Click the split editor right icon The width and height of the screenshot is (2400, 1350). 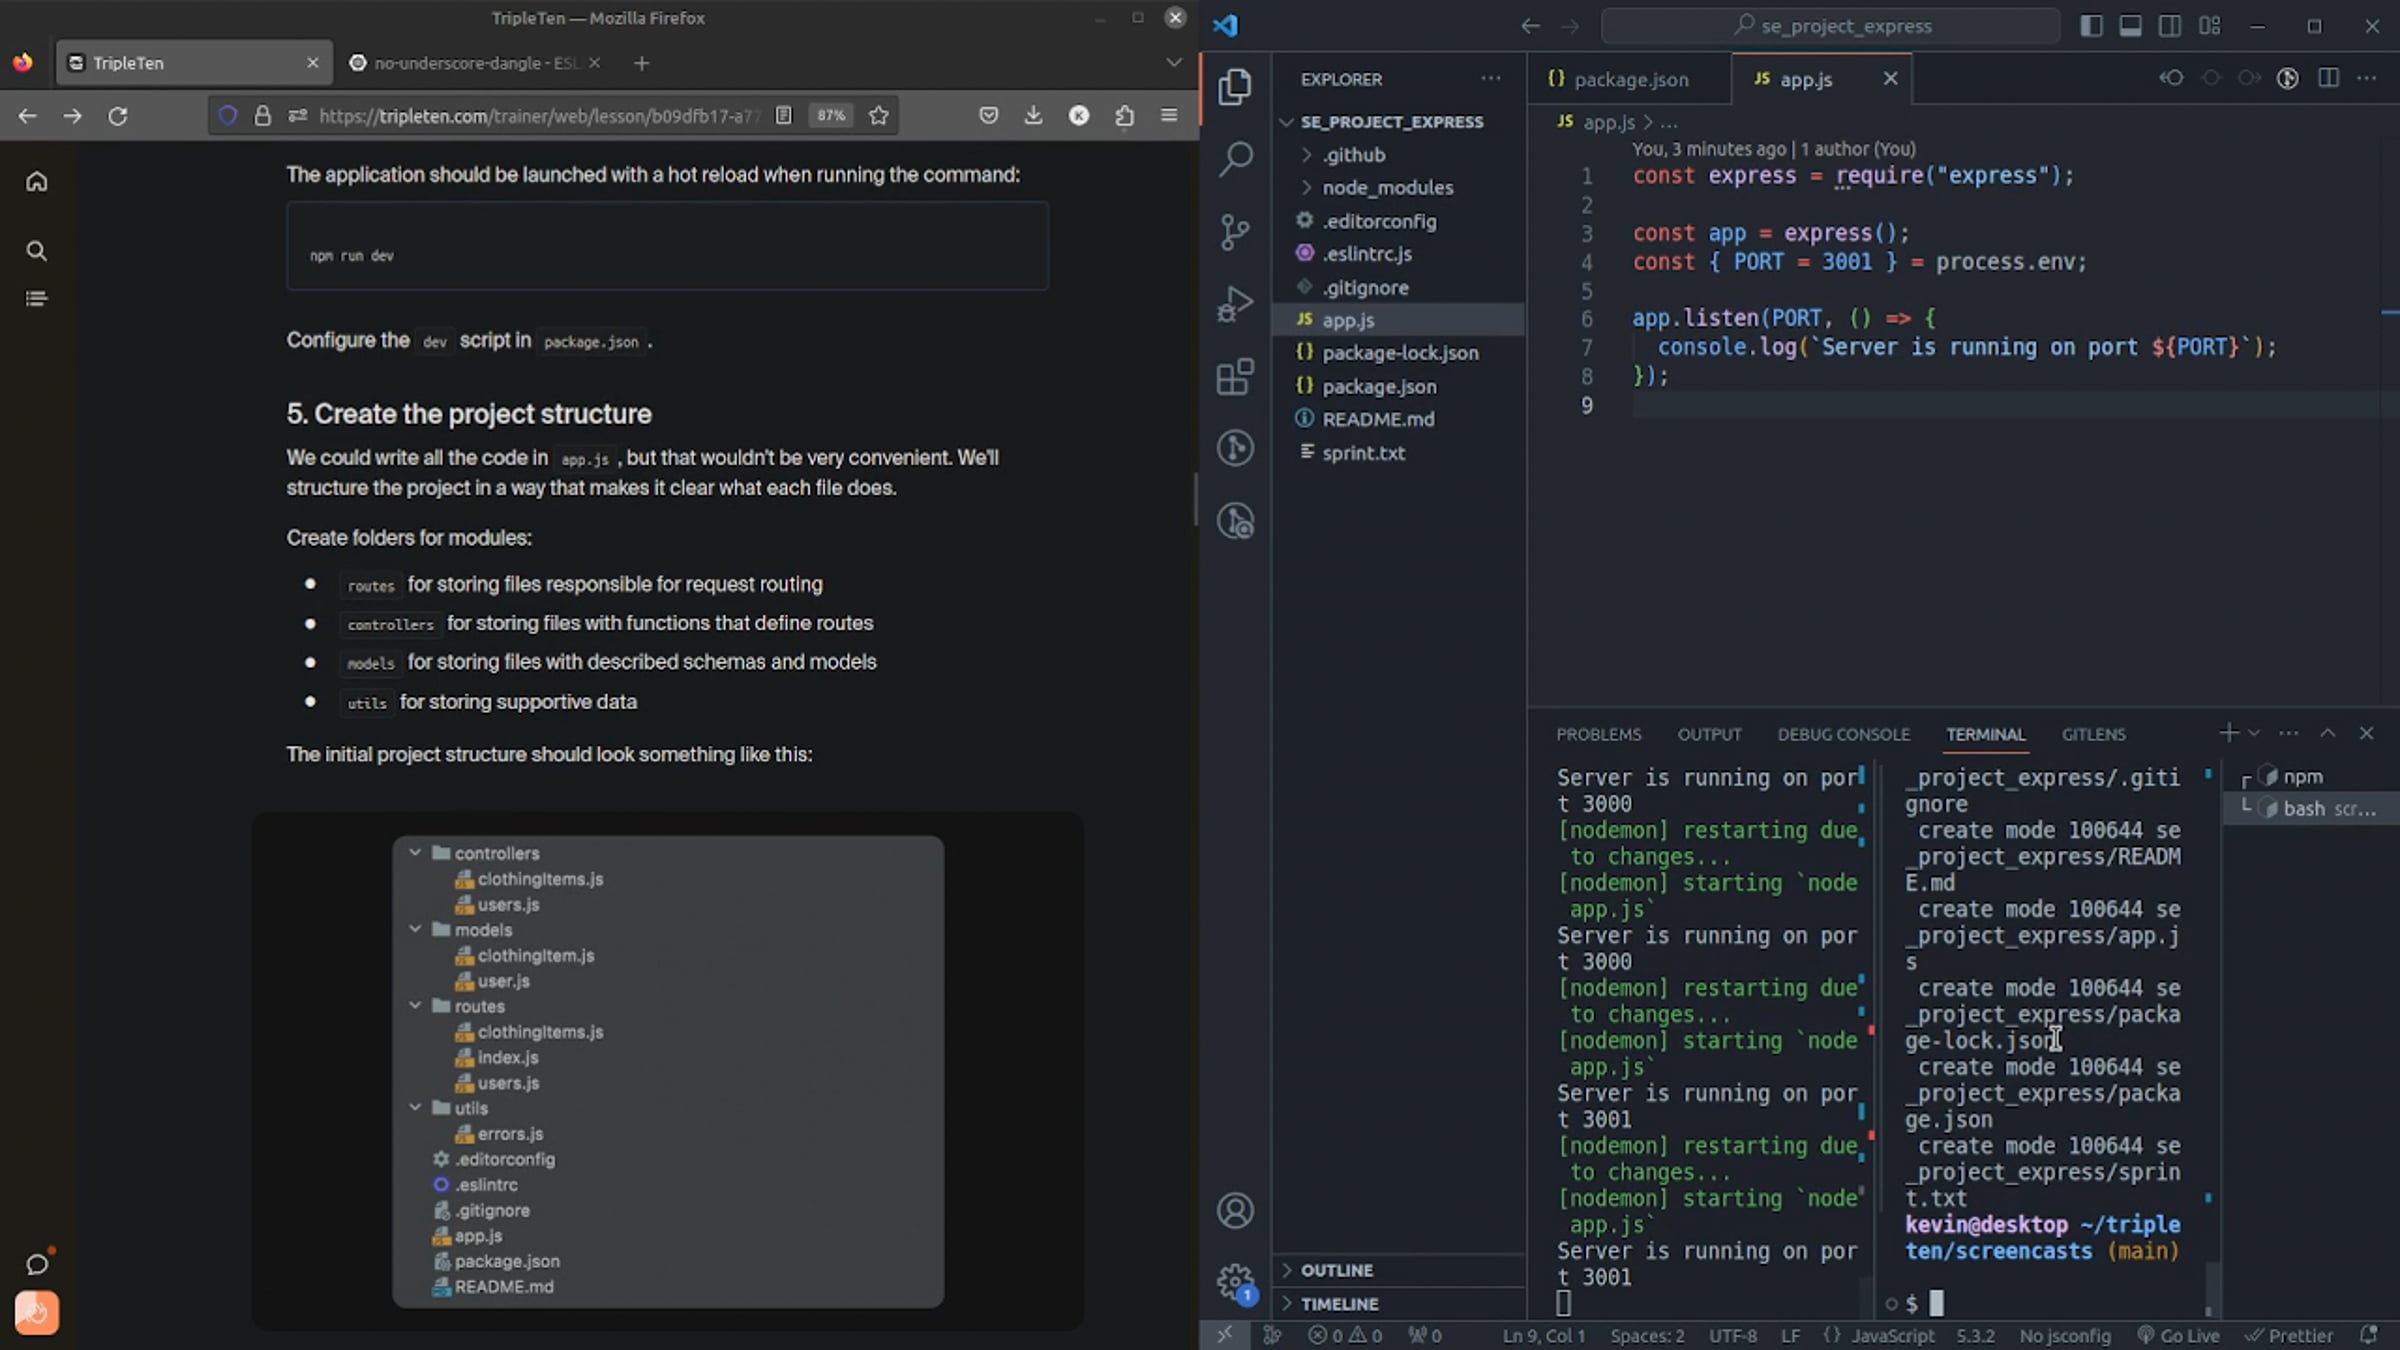pyautogui.click(x=2328, y=78)
